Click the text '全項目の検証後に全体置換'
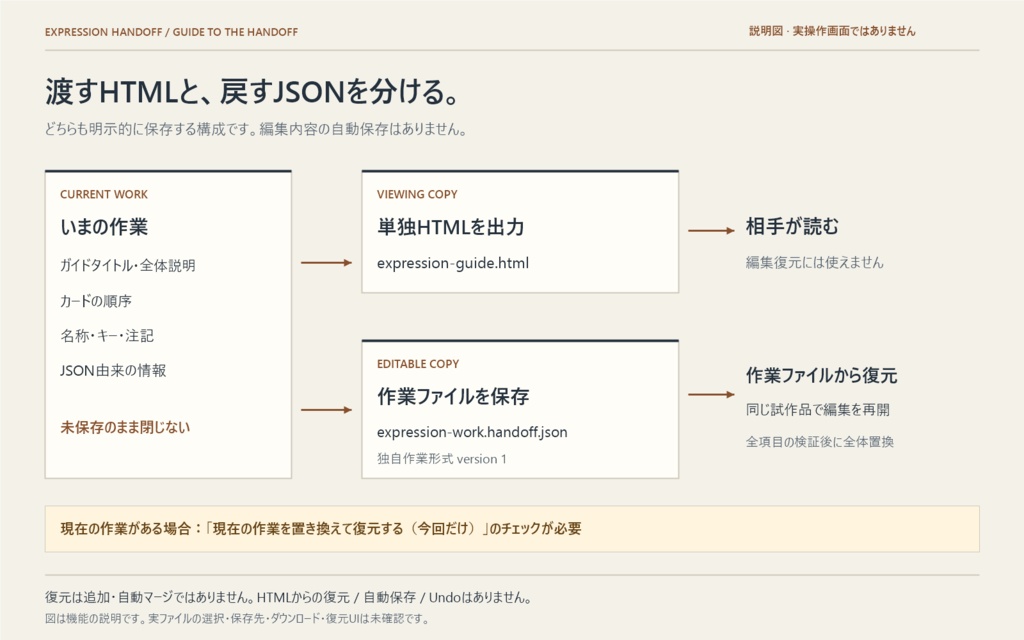 tap(820, 442)
